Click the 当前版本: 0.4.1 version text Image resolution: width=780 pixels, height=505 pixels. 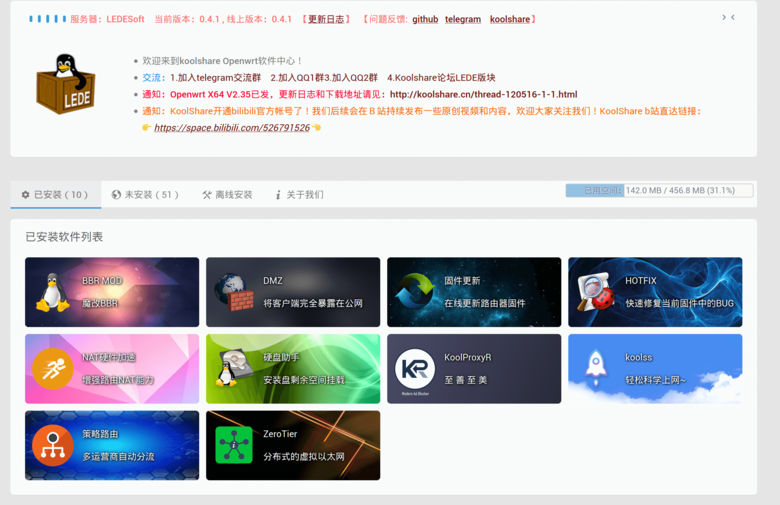[187, 19]
